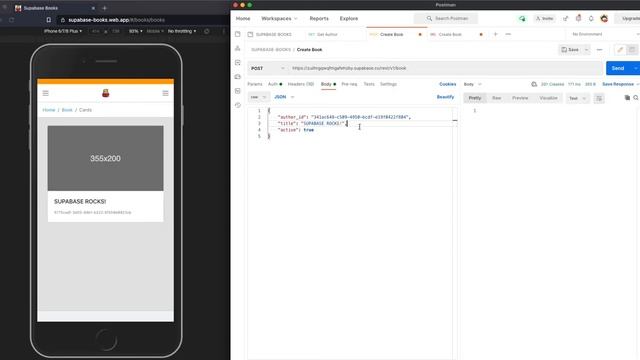Click the comment icon beside the pencil
Image resolution: width=640 pixels, height=360 pixels.
(632, 50)
